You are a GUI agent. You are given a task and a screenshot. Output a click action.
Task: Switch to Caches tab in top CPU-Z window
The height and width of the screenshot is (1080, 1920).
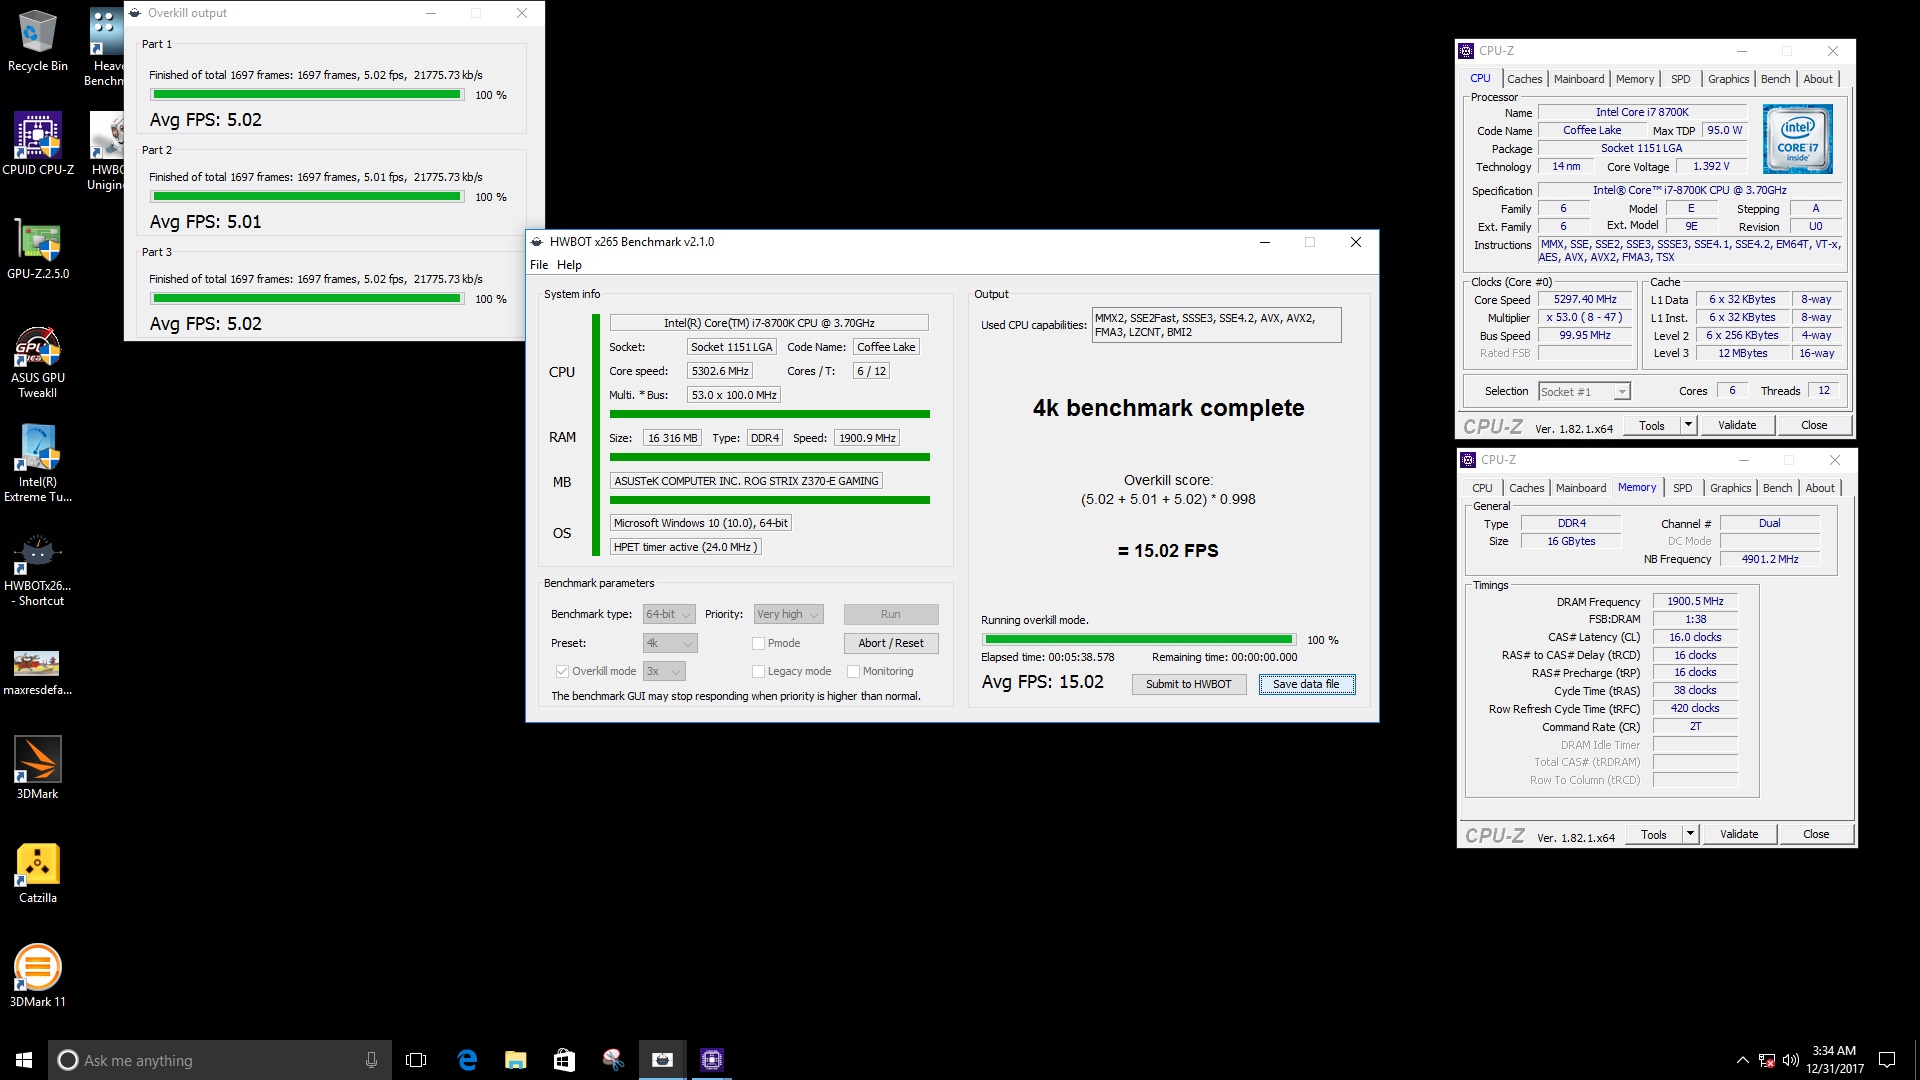(1524, 79)
